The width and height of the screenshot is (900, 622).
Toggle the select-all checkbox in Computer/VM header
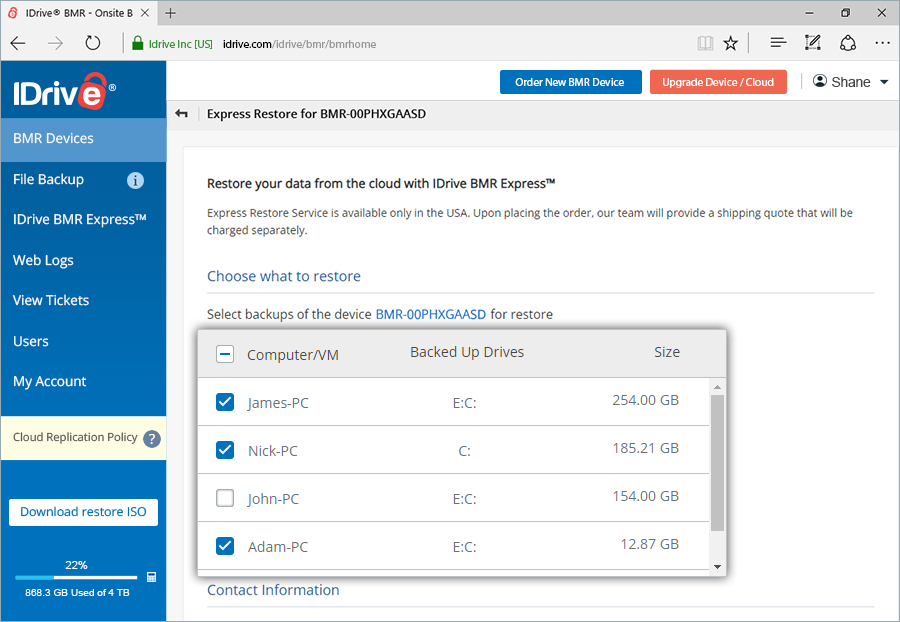pos(224,353)
